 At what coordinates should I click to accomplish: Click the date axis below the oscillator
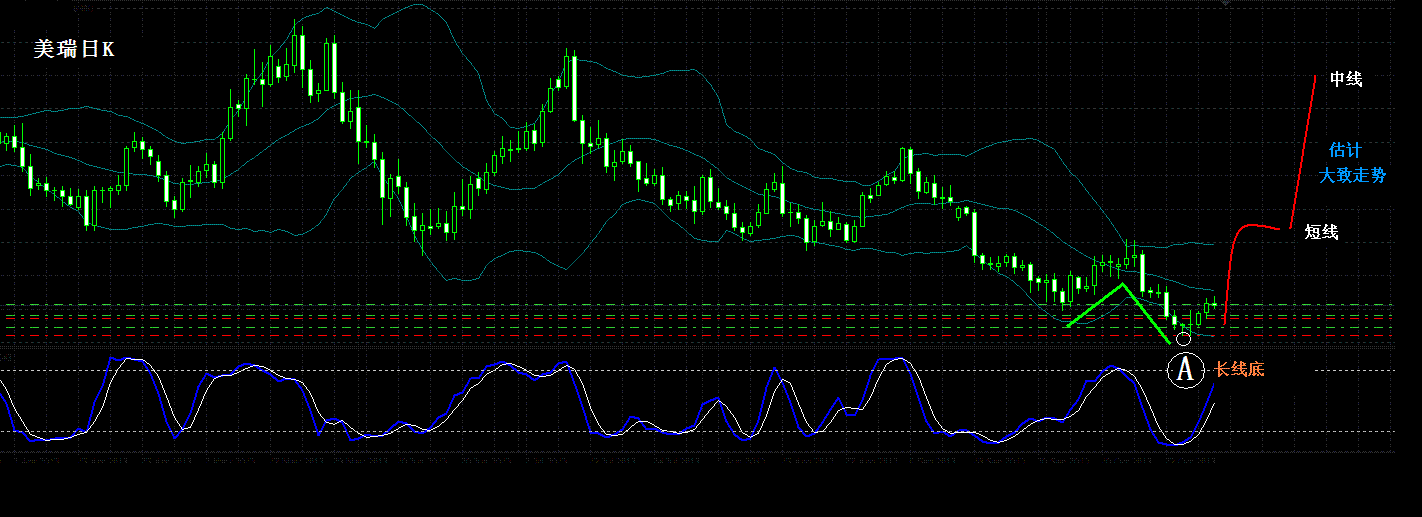pyautogui.click(x=600, y=461)
